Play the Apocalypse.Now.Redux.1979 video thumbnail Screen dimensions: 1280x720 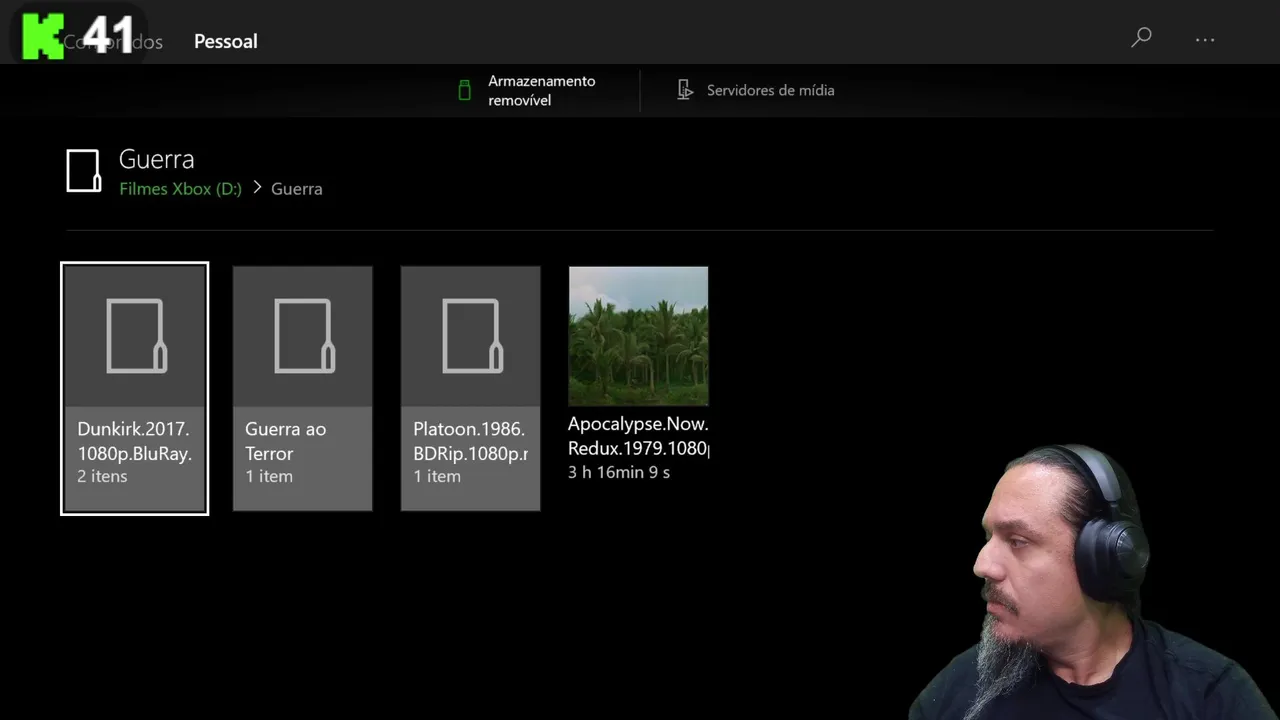click(x=639, y=336)
